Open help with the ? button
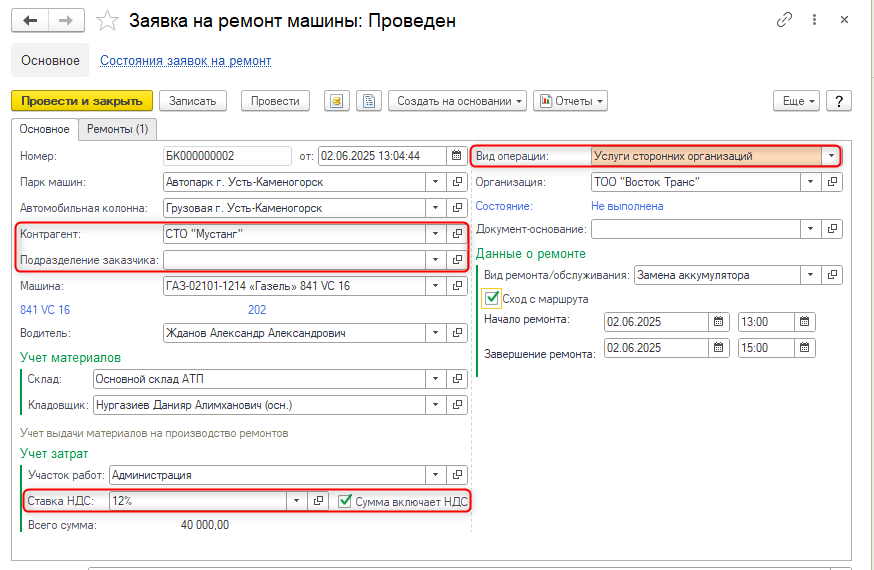 tap(839, 101)
